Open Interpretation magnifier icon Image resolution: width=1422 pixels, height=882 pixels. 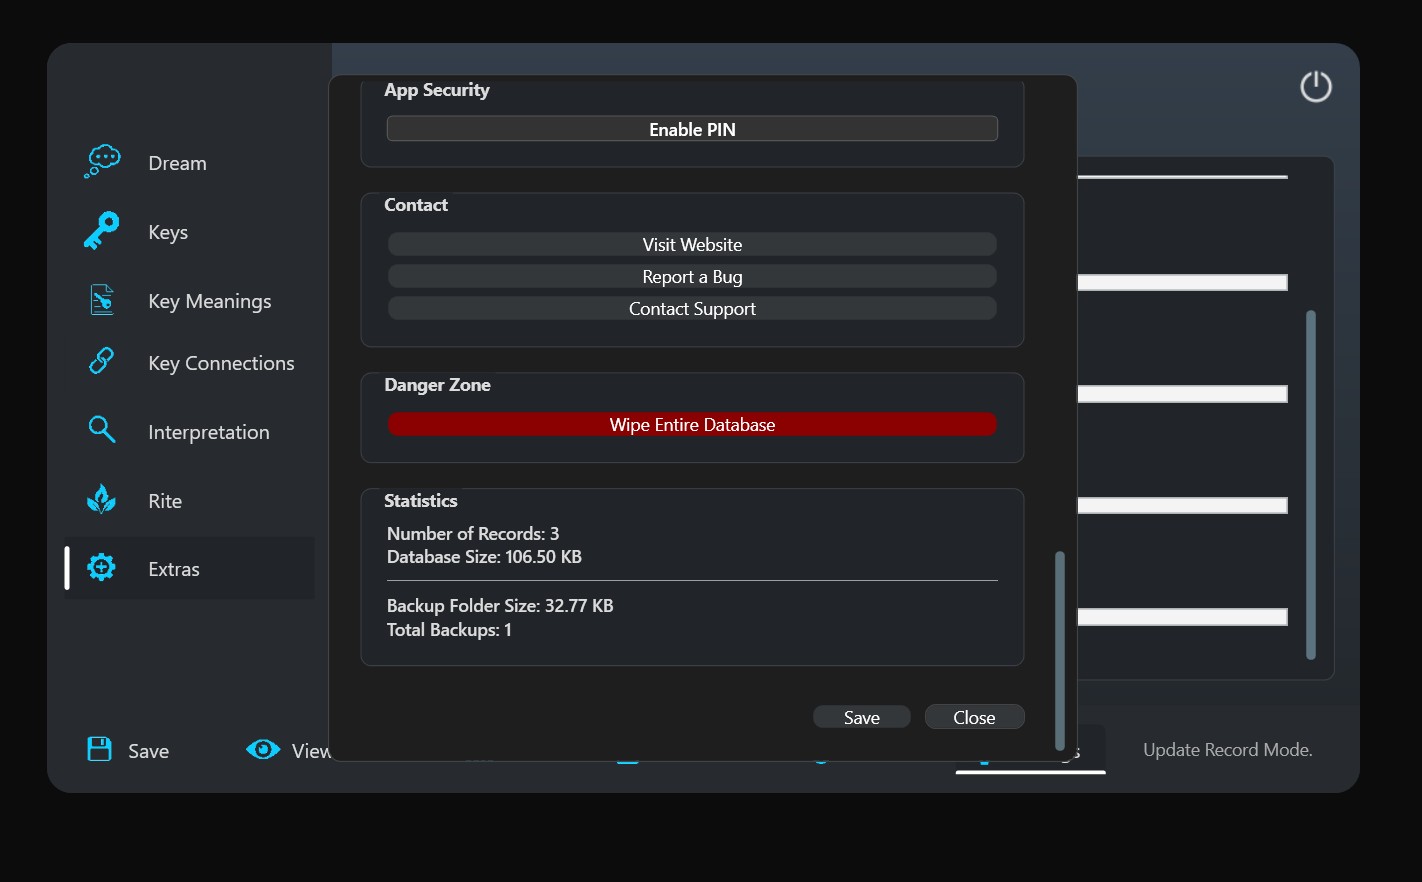click(102, 430)
